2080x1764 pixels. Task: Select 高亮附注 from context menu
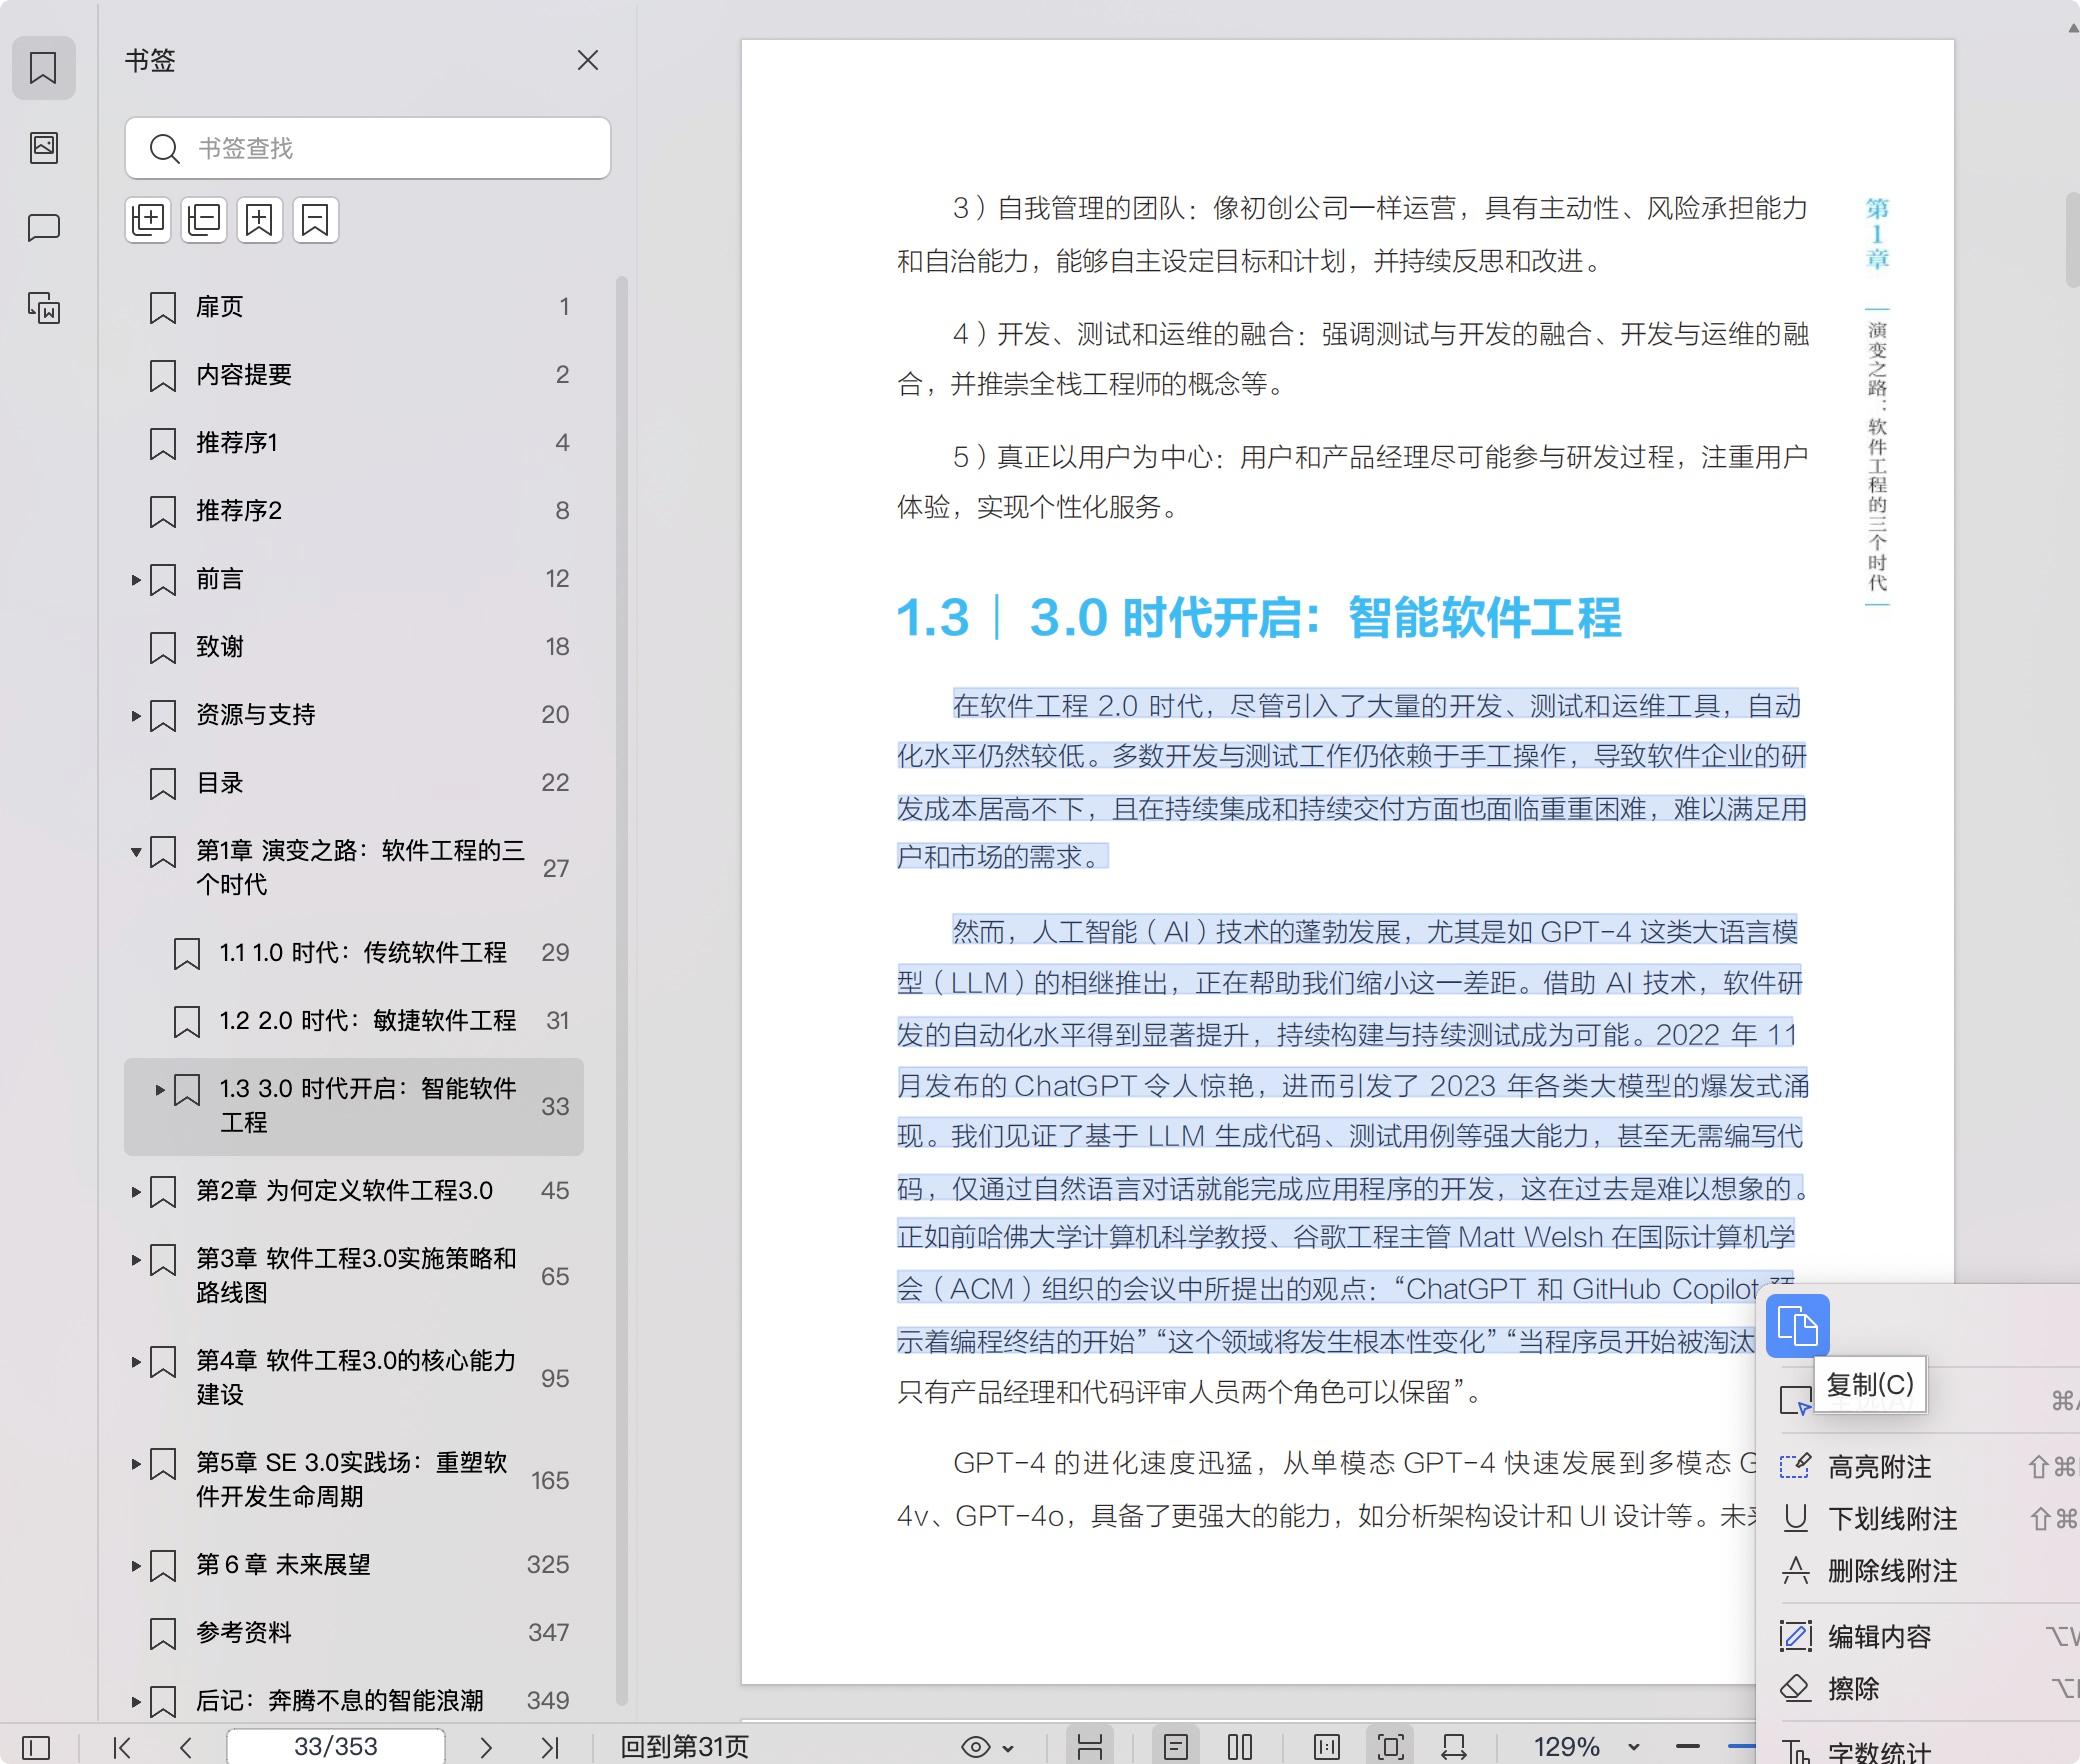point(1879,1467)
